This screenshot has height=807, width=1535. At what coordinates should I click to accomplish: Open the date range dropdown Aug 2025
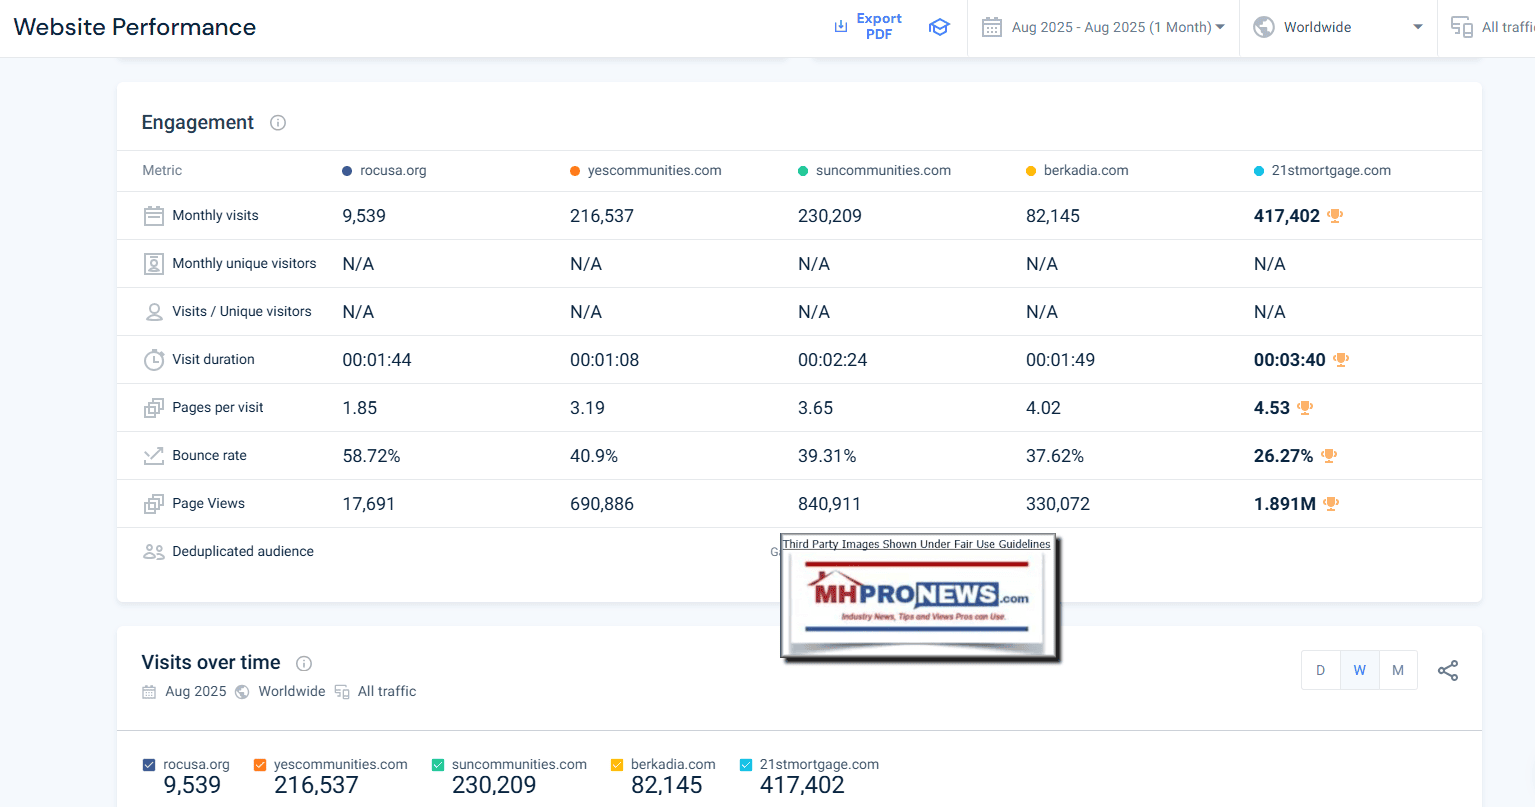click(1103, 27)
